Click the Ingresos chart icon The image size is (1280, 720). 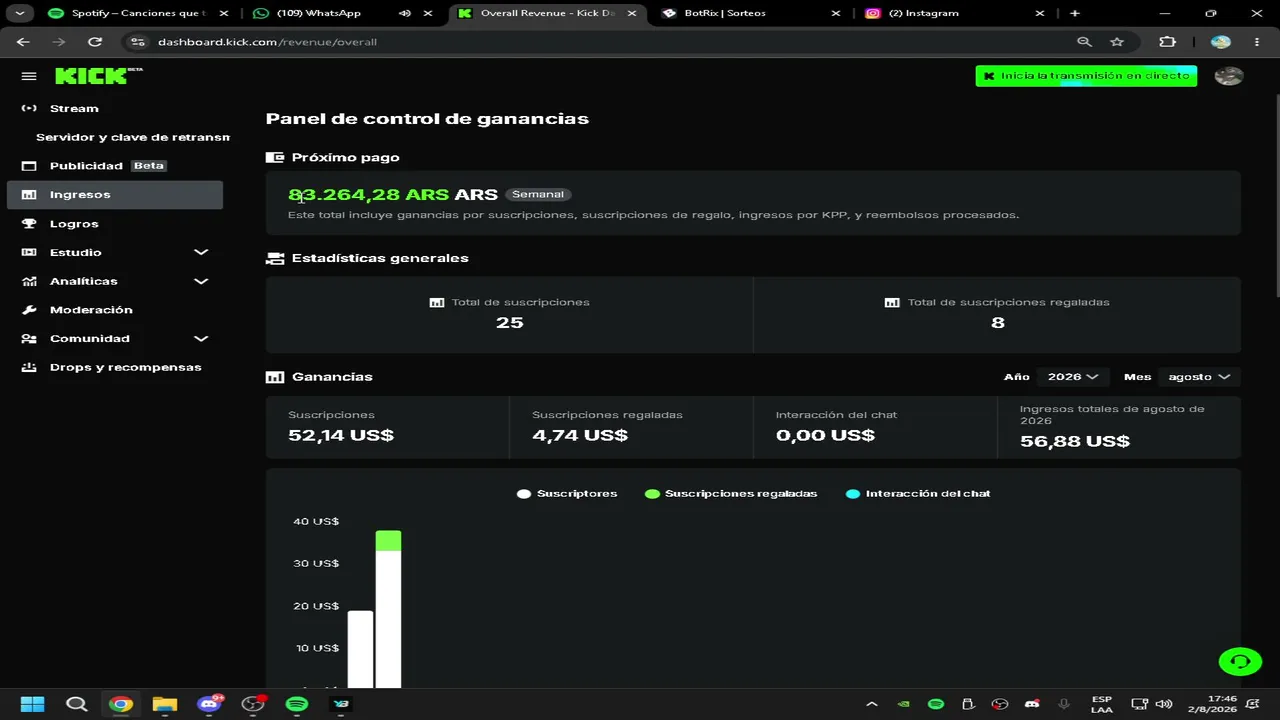(x=29, y=195)
